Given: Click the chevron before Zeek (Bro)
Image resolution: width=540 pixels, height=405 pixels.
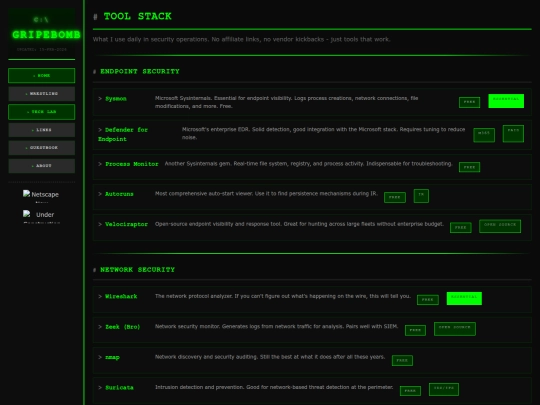Looking at the screenshot, I should pyautogui.click(x=100, y=326).
